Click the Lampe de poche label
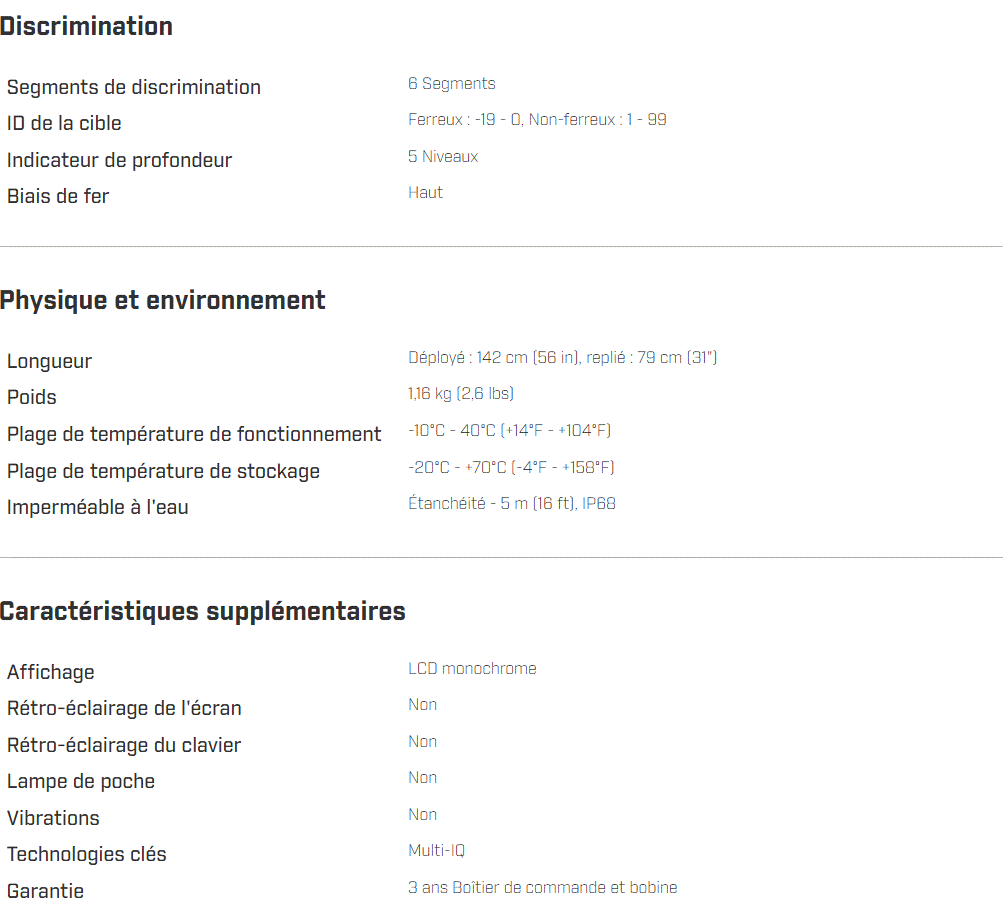This screenshot has height=915, width=1004. (81, 781)
